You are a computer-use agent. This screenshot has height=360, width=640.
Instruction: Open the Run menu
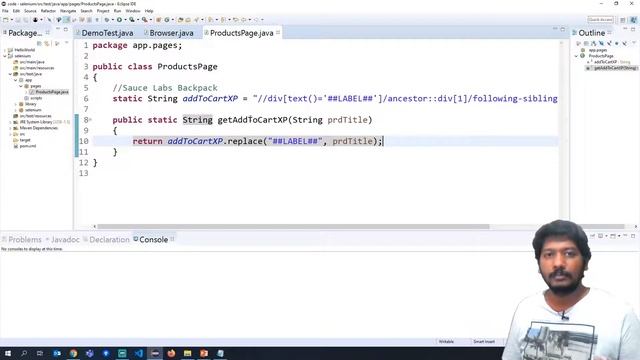tap(118, 11)
